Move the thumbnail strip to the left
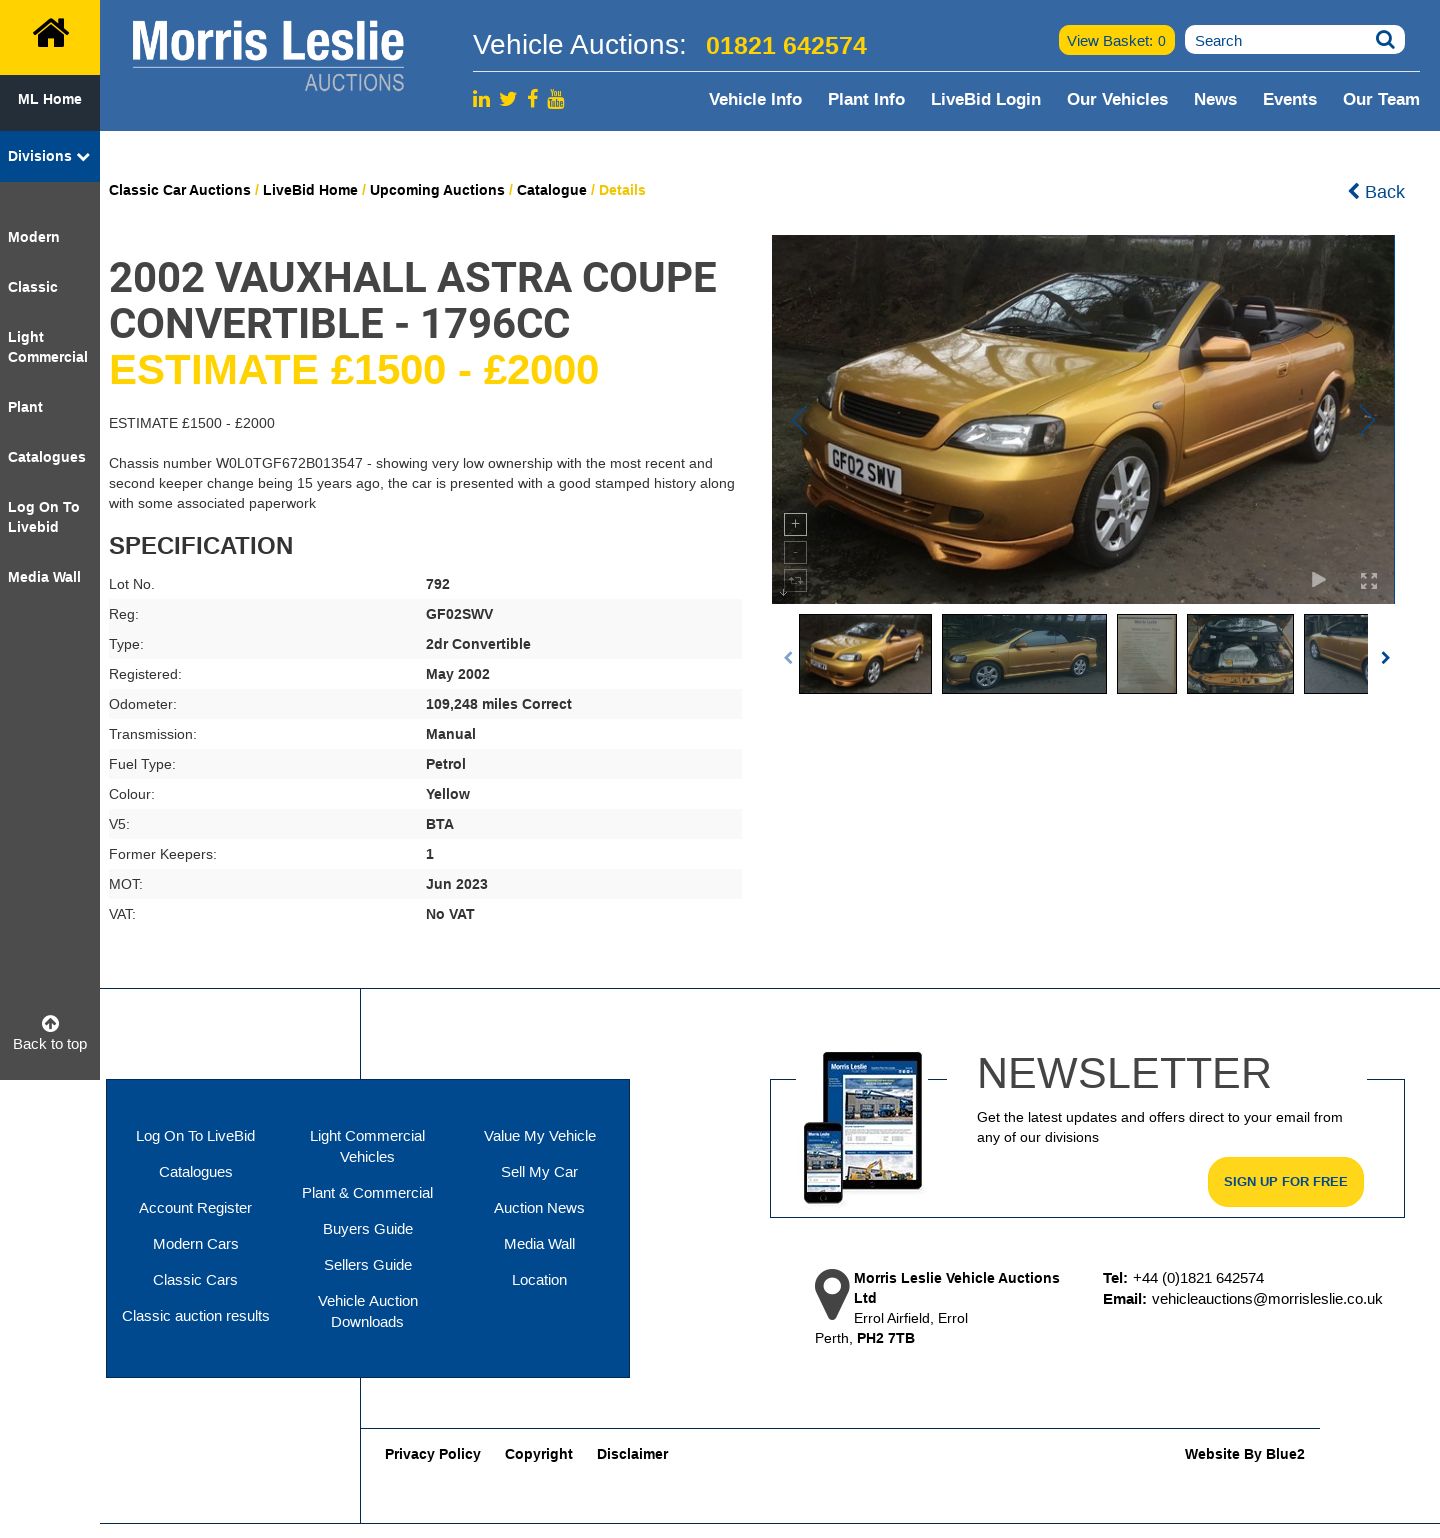 (x=788, y=657)
